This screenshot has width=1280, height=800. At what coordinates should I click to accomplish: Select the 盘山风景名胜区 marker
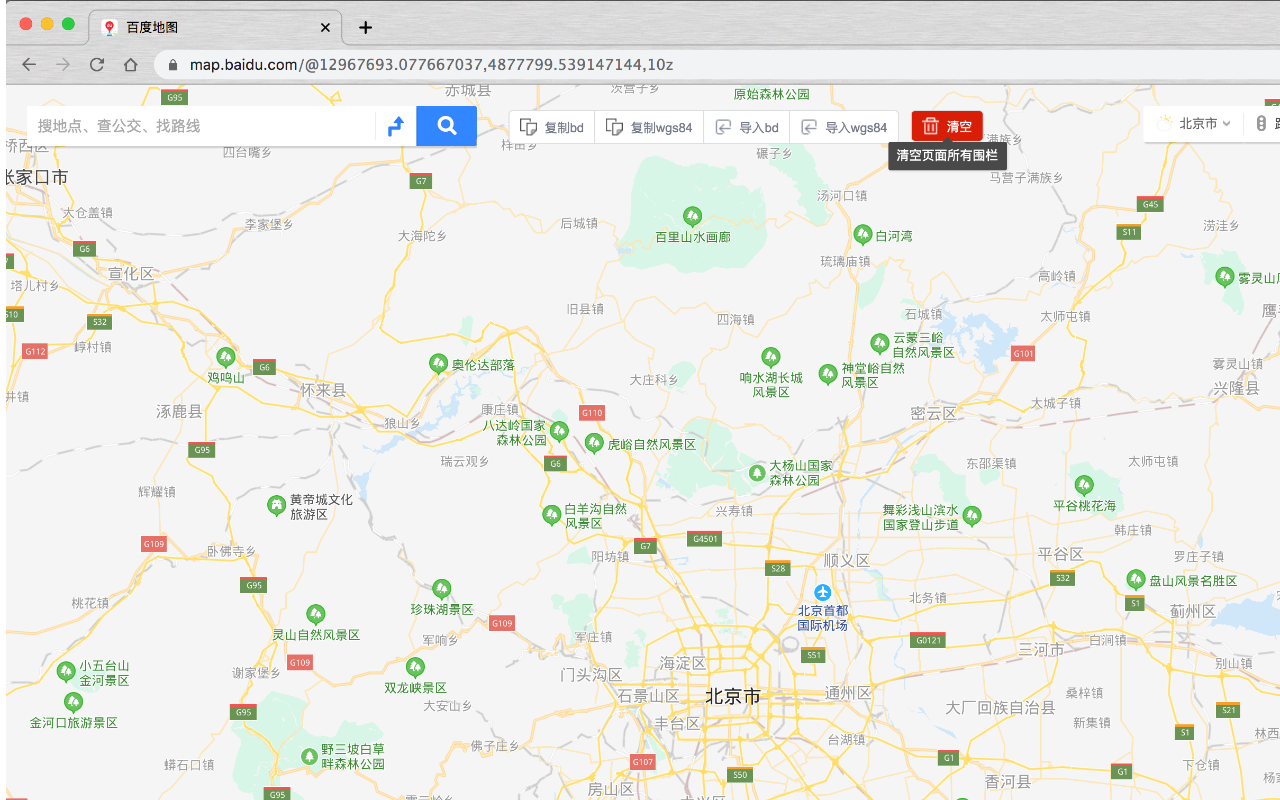click(x=1137, y=578)
